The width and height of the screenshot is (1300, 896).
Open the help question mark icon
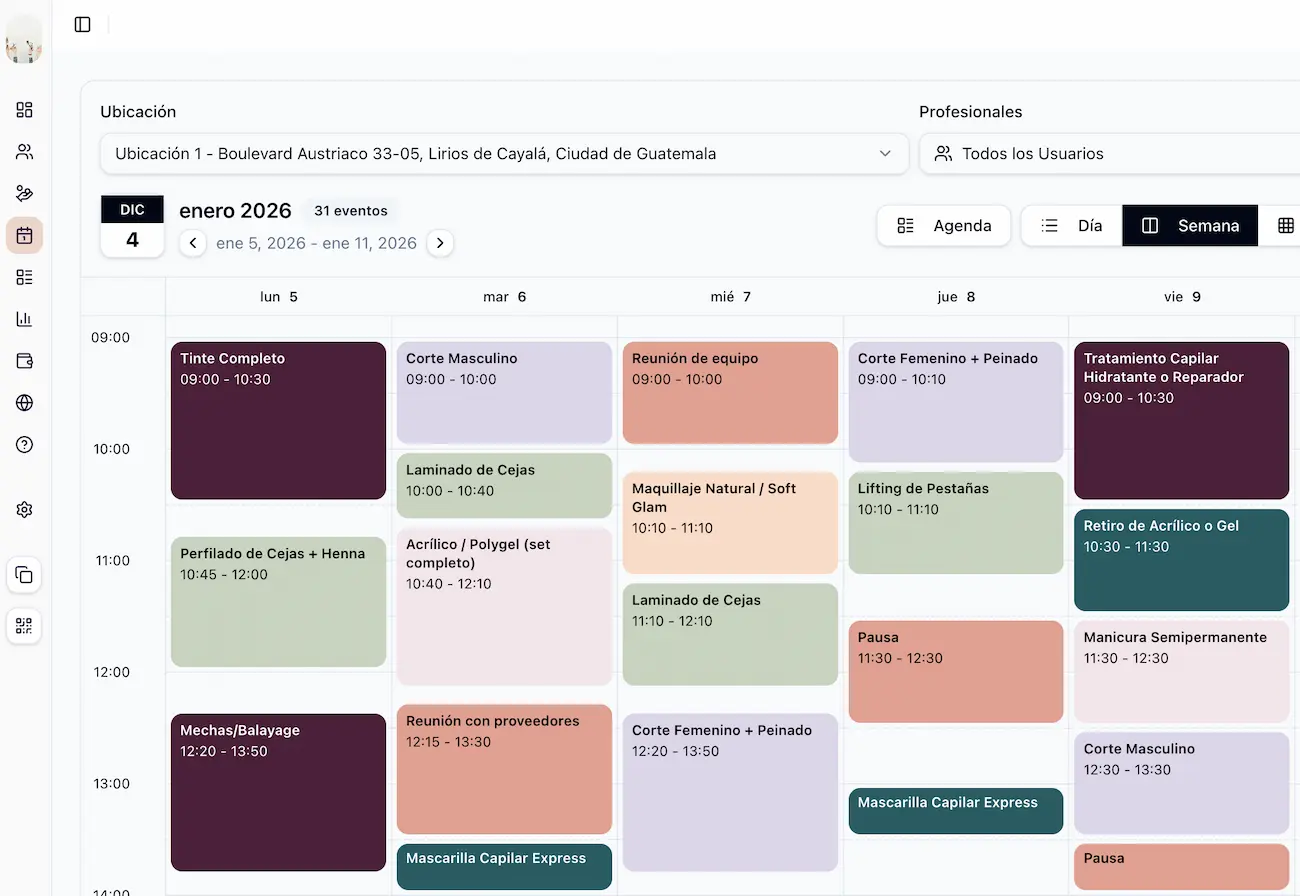pos(25,445)
